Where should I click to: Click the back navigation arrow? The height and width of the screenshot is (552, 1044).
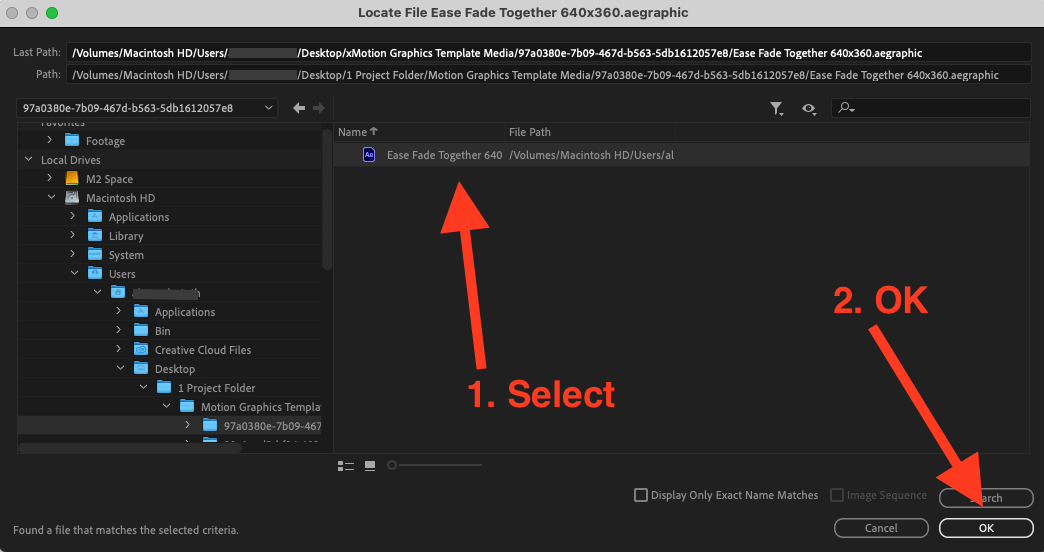coord(298,108)
